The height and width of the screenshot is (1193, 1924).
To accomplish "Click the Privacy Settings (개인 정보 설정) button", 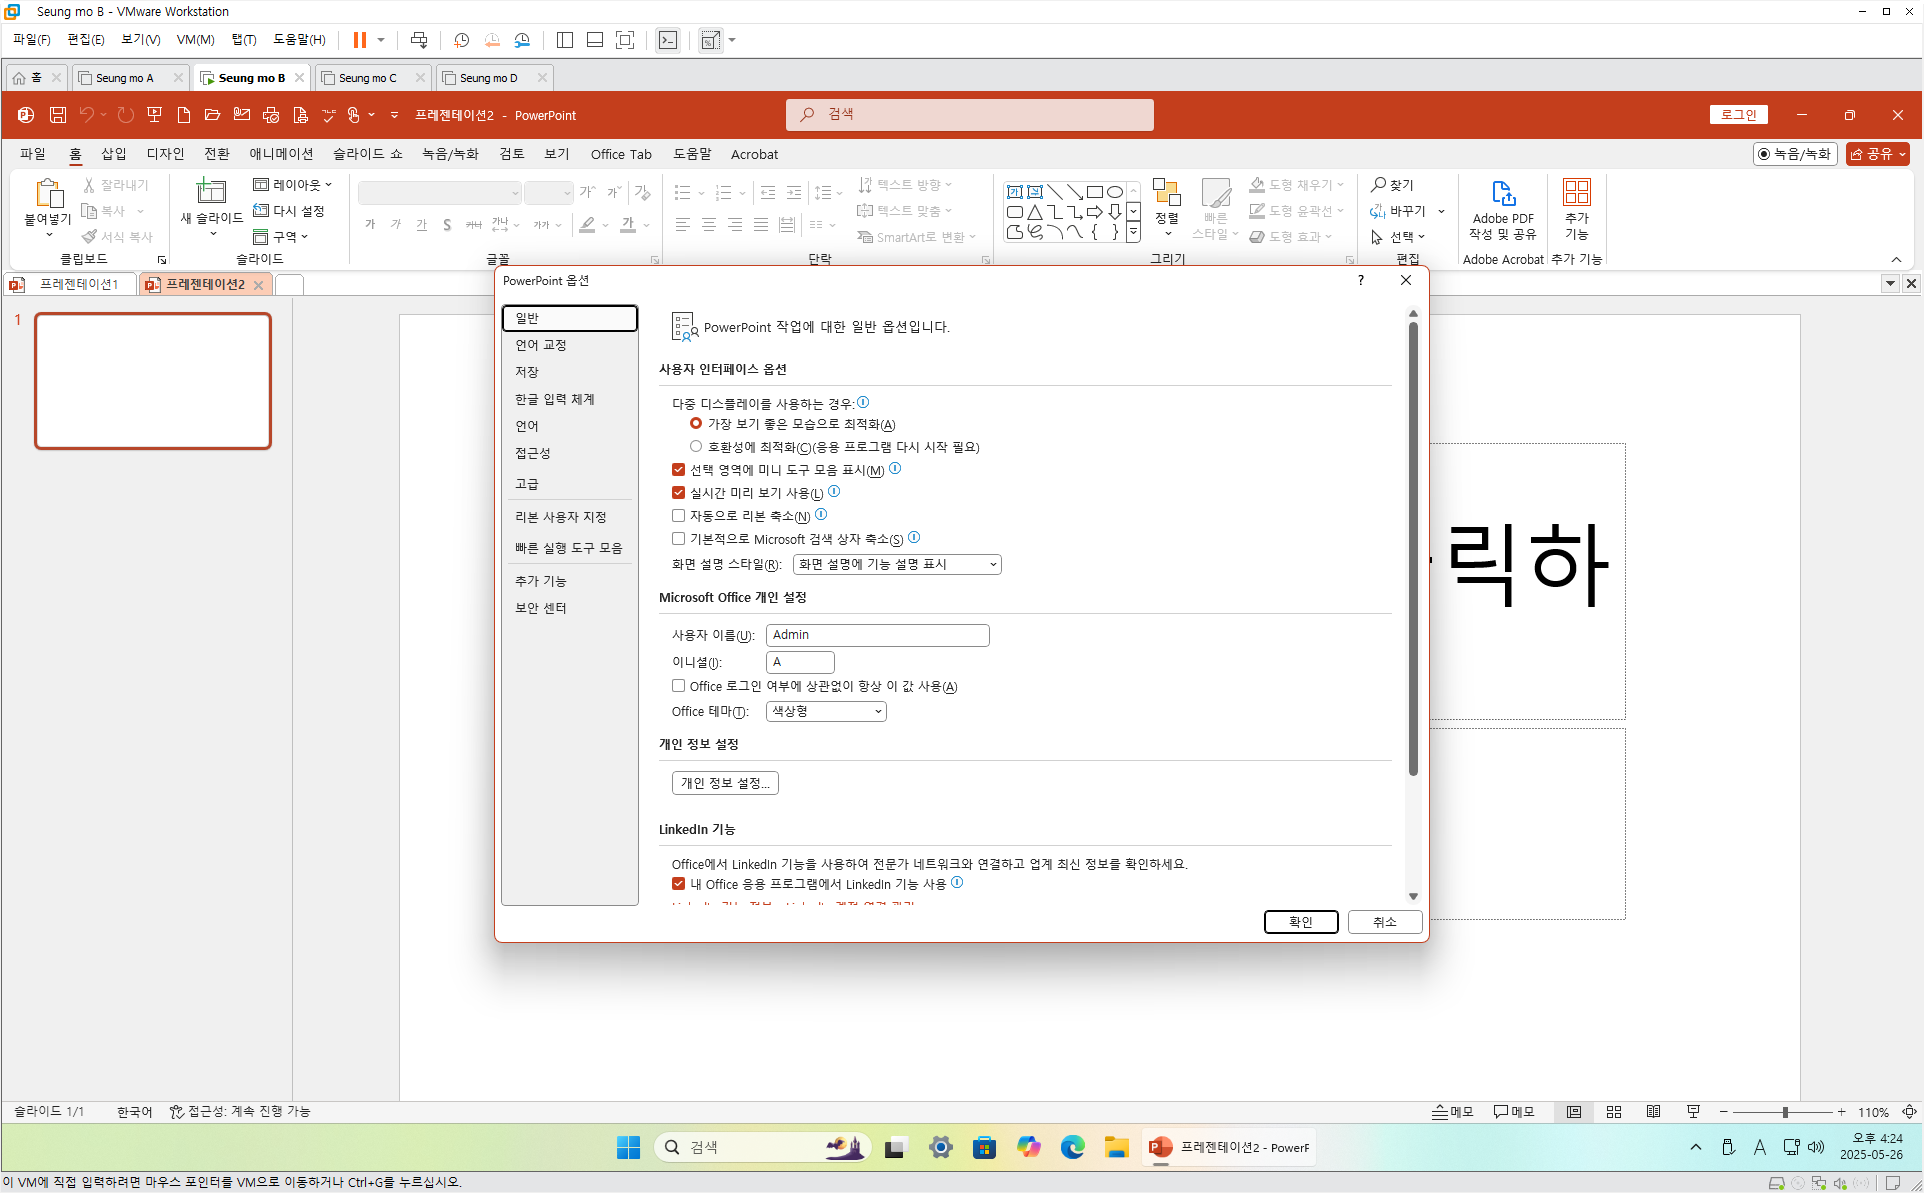I will pyautogui.click(x=724, y=783).
